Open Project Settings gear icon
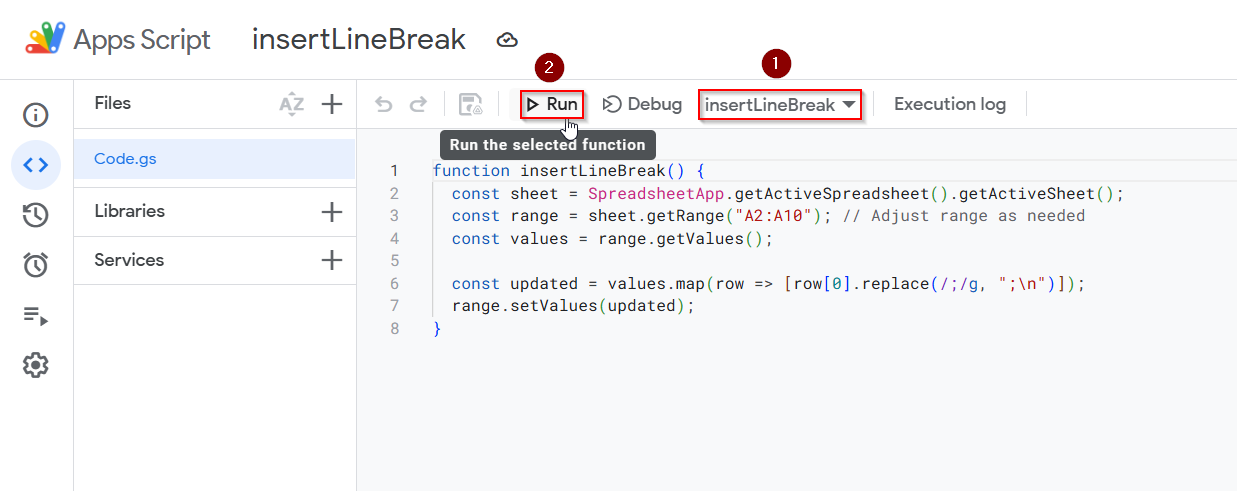The height and width of the screenshot is (491, 1237). [x=36, y=365]
